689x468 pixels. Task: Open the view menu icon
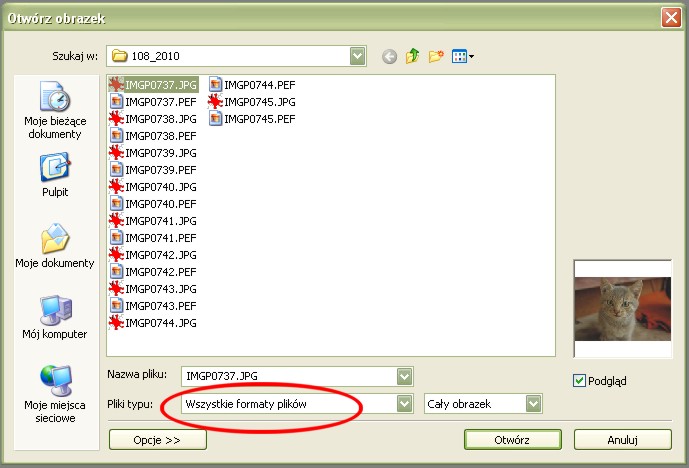(x=462, y=57)
